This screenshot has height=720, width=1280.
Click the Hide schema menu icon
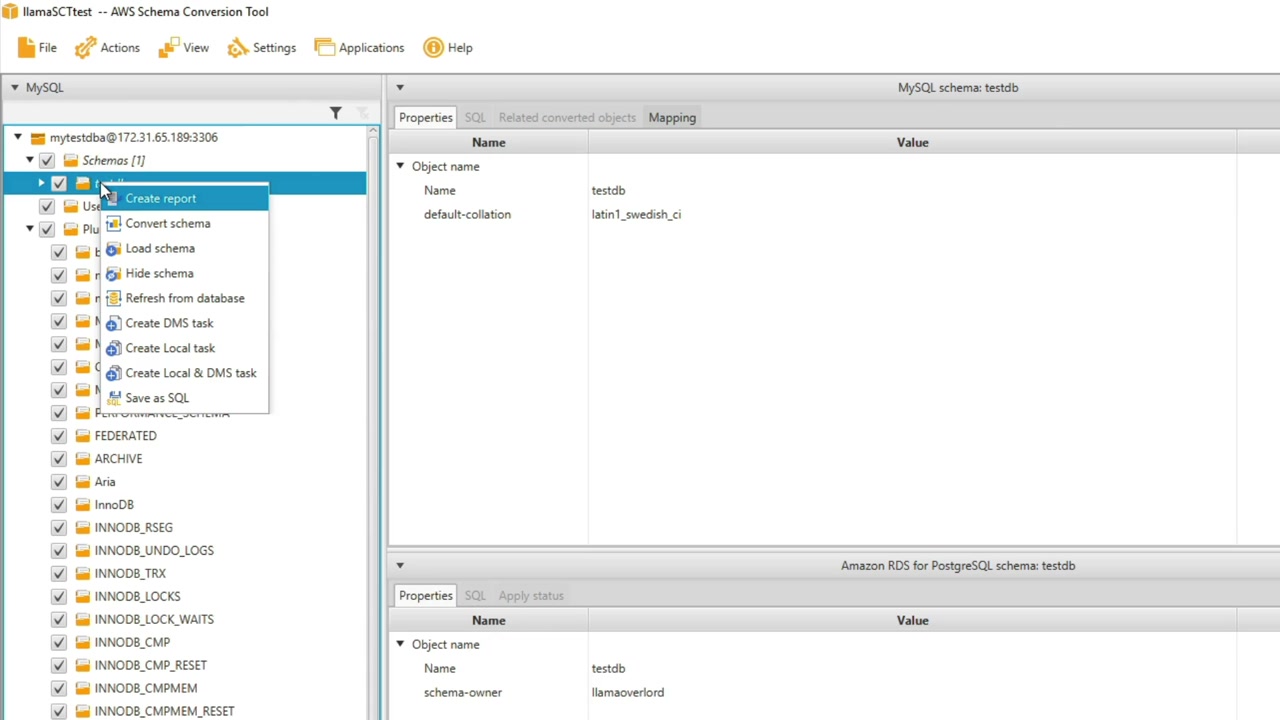113,274
